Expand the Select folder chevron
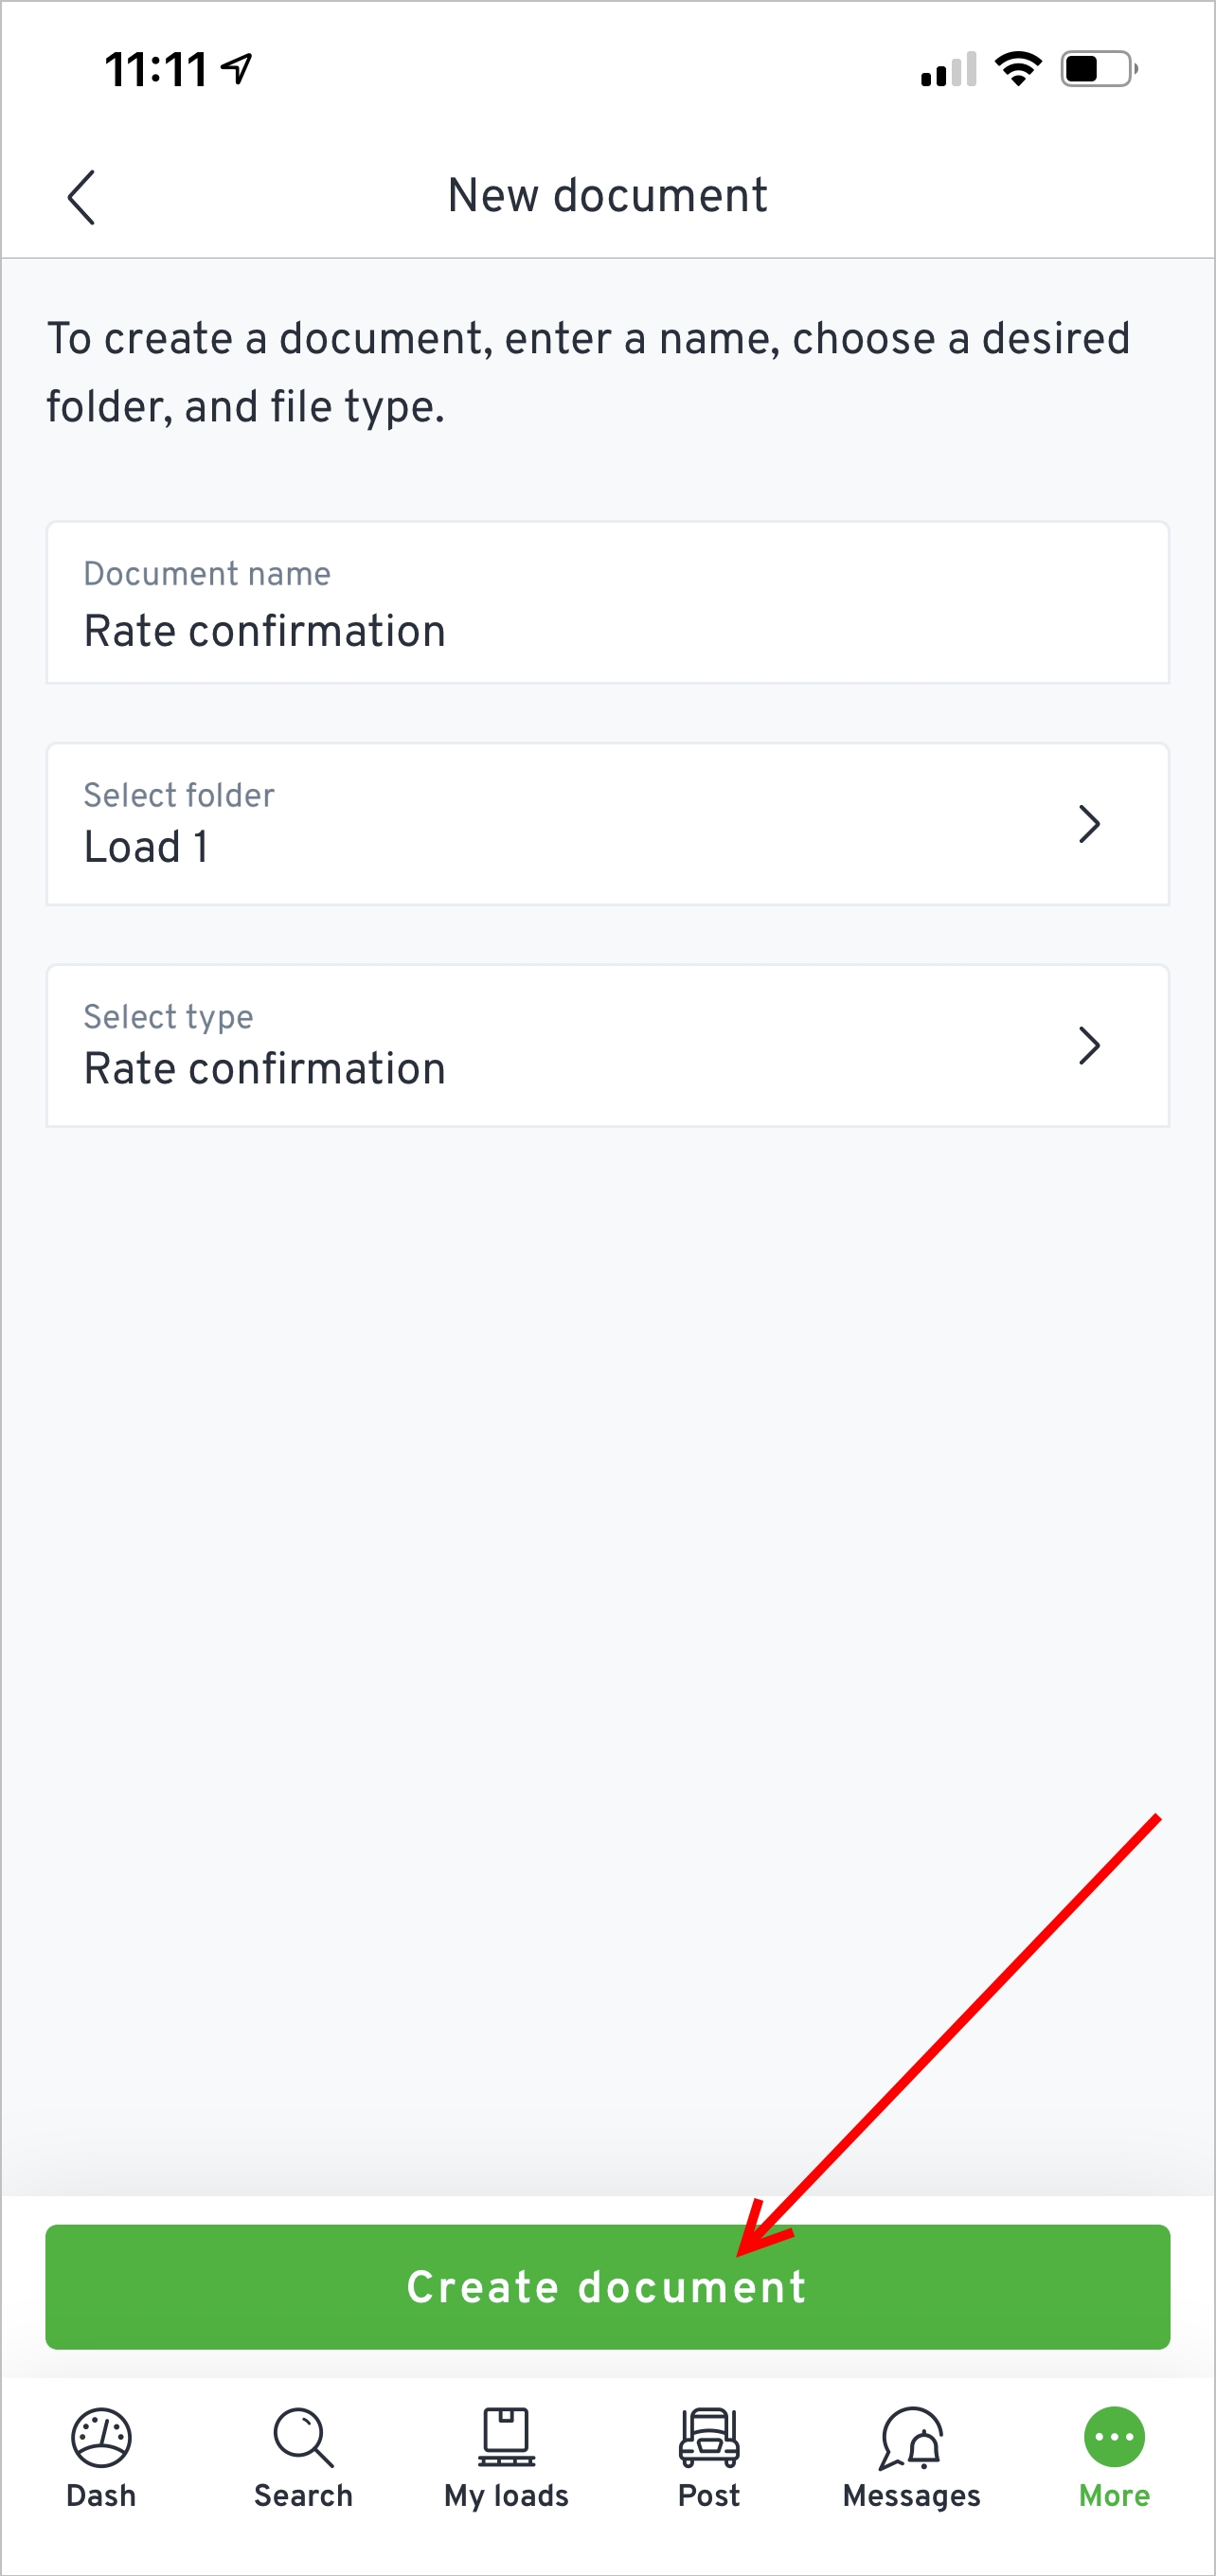Image resolution: width=1216 pixels, height=2576 pixels. click(1090, 823)
